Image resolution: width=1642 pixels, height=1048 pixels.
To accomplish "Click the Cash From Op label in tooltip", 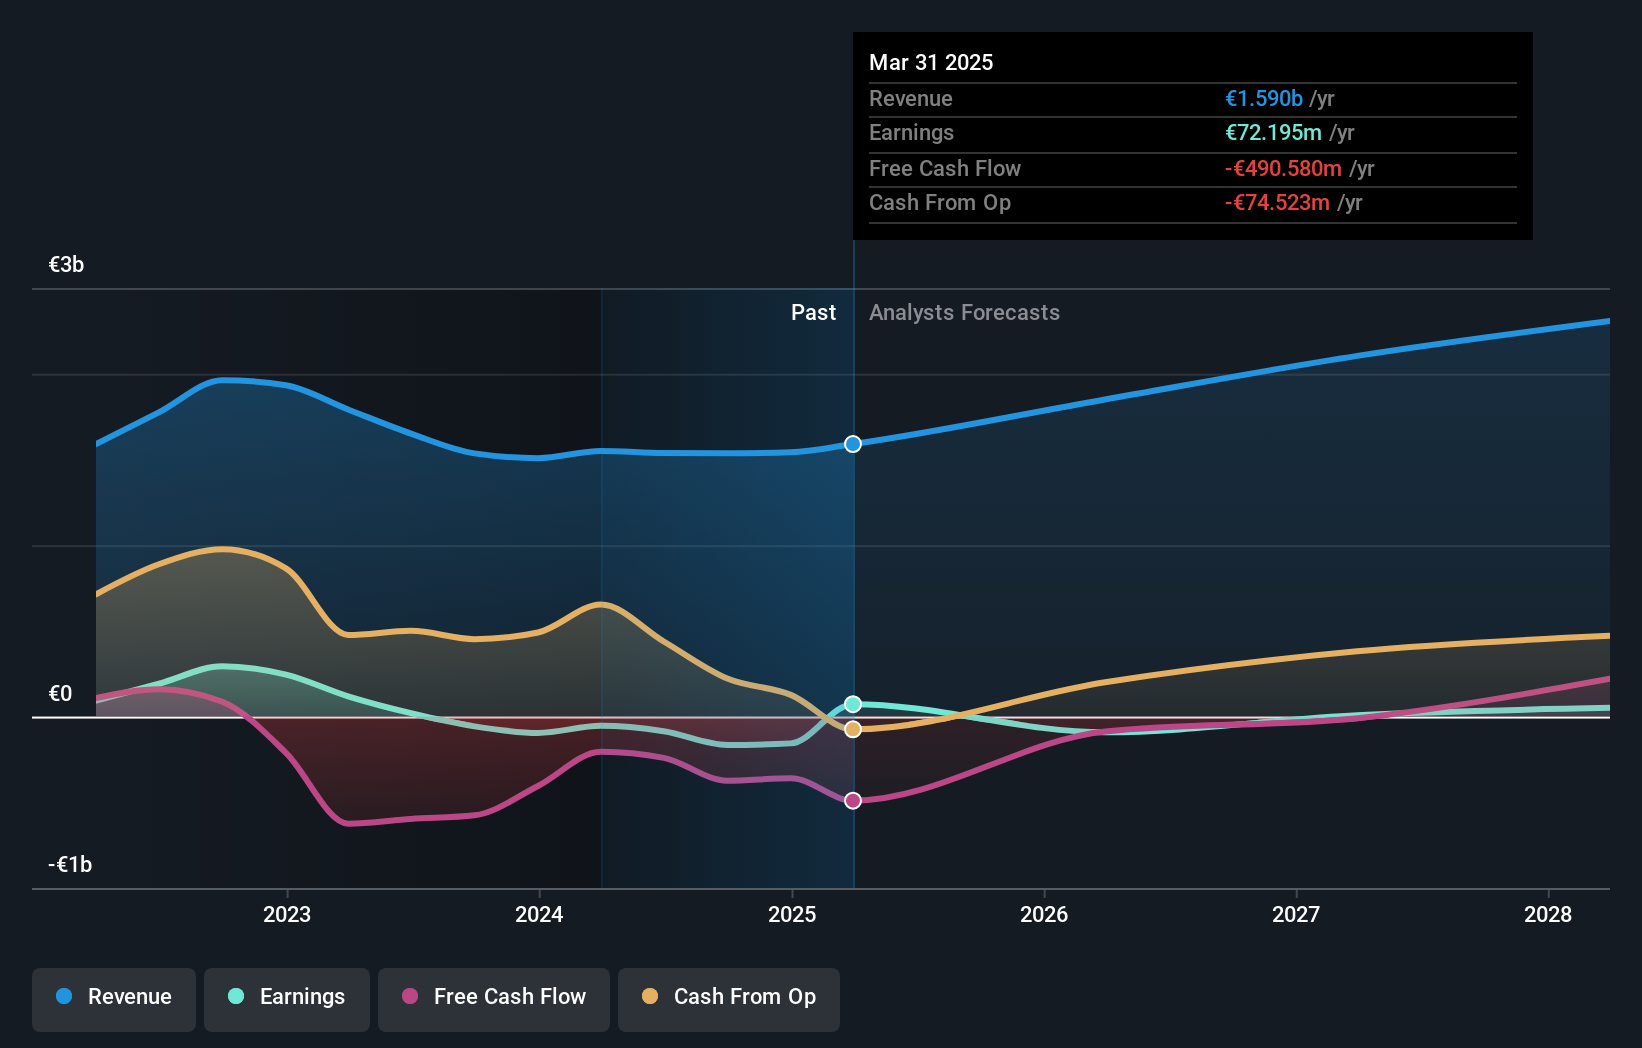I will [x=940, y=202].
